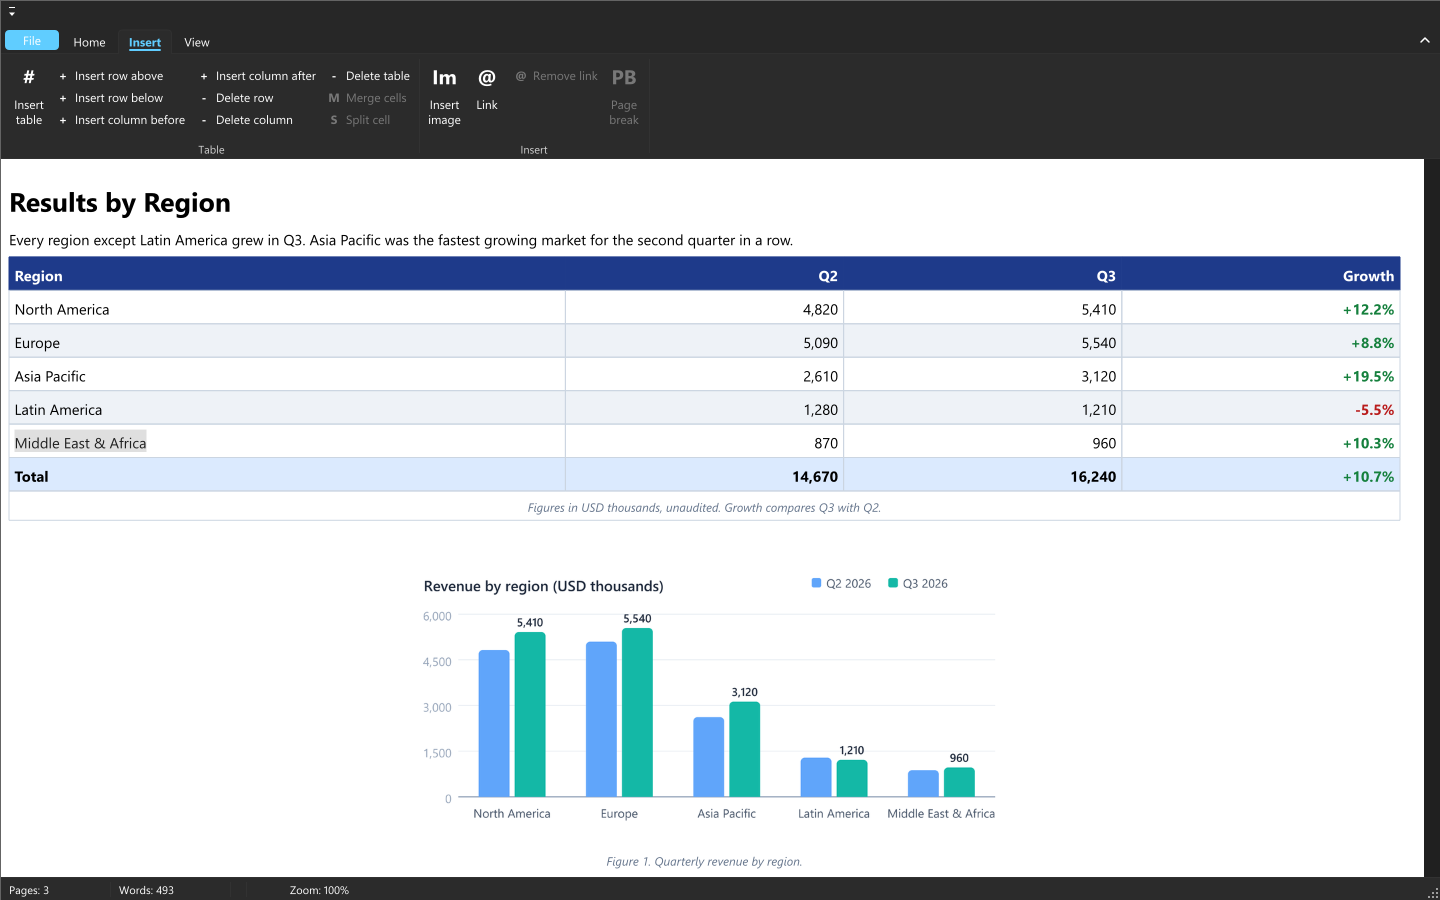The height and width of the screenshot is (900, 1440).
Task: Click Split cell
Action: click(x=360, y=120)
